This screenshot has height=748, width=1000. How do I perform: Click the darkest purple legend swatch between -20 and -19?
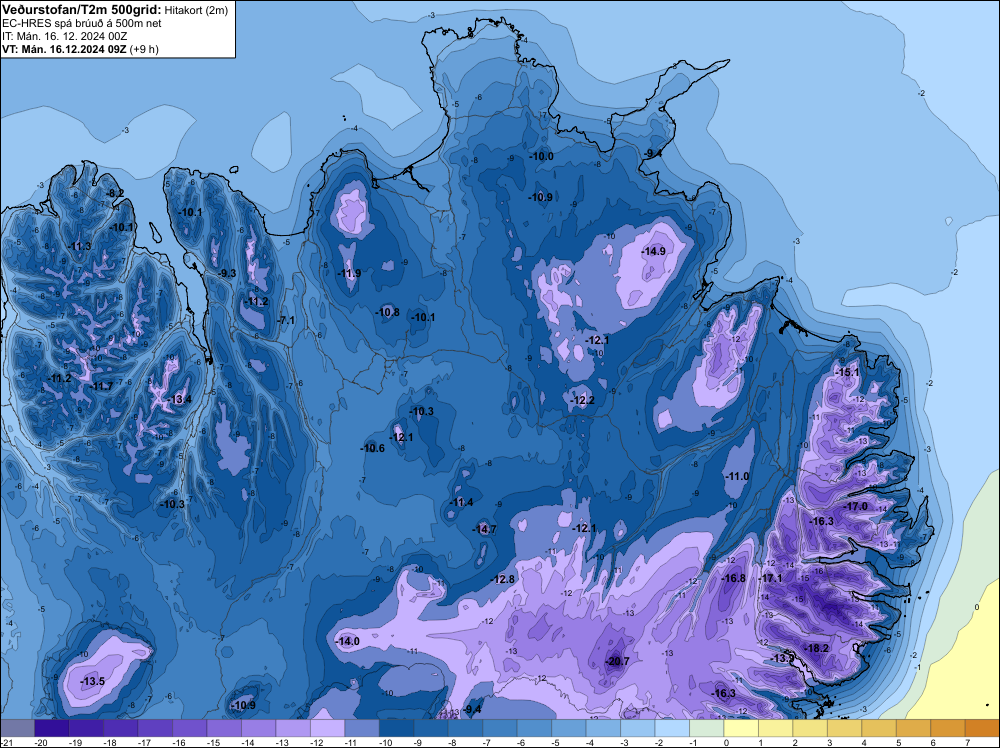(x=52, y=728)
